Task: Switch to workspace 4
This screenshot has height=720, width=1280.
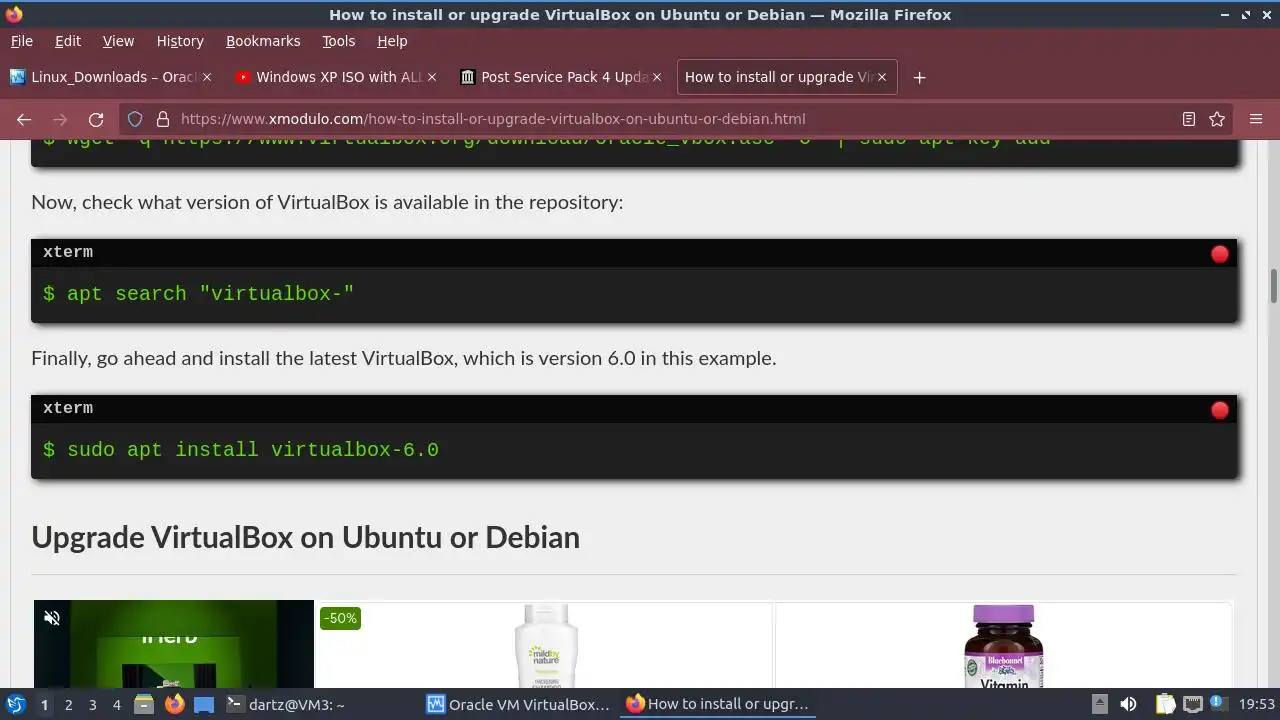Action: pyautogui.click(x=116, y=705)
